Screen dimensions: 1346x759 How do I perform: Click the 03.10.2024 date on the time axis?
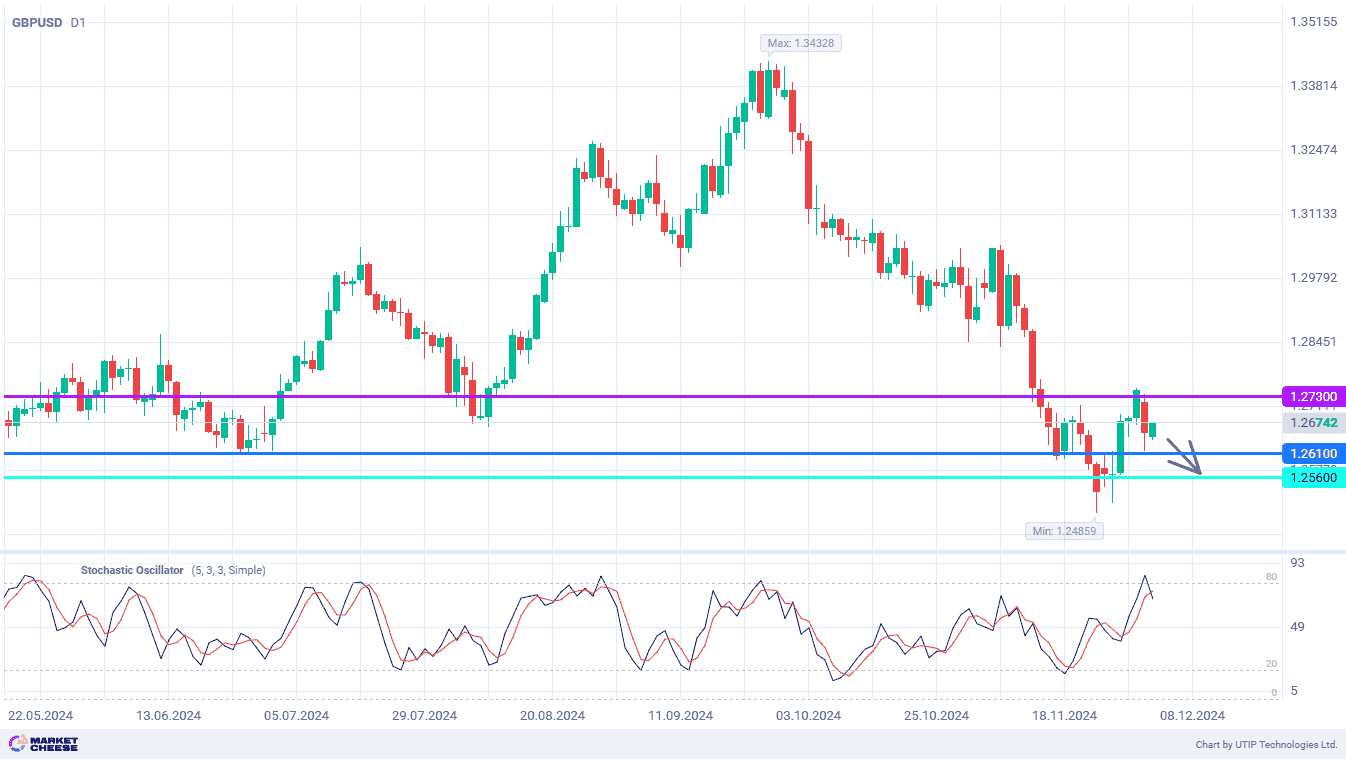(808, 716)
